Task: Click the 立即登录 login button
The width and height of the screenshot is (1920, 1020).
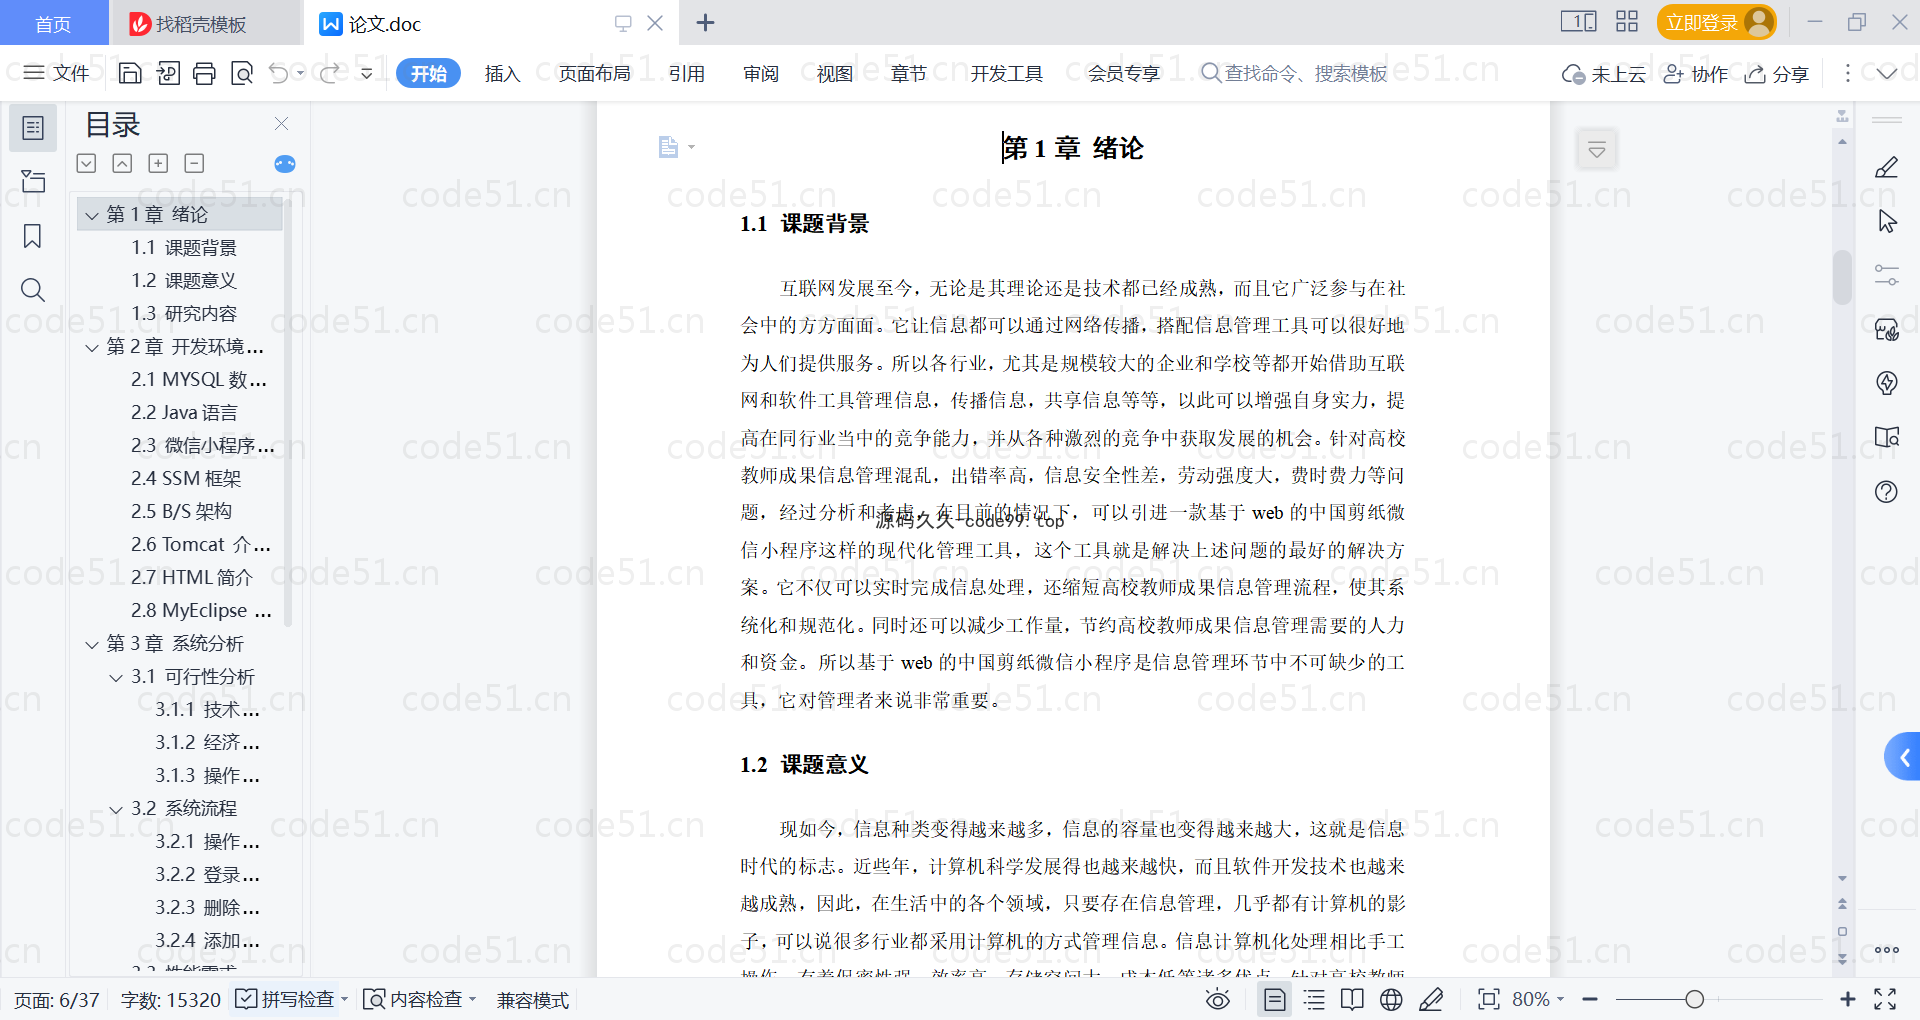Action: [x=1716, y=22]
